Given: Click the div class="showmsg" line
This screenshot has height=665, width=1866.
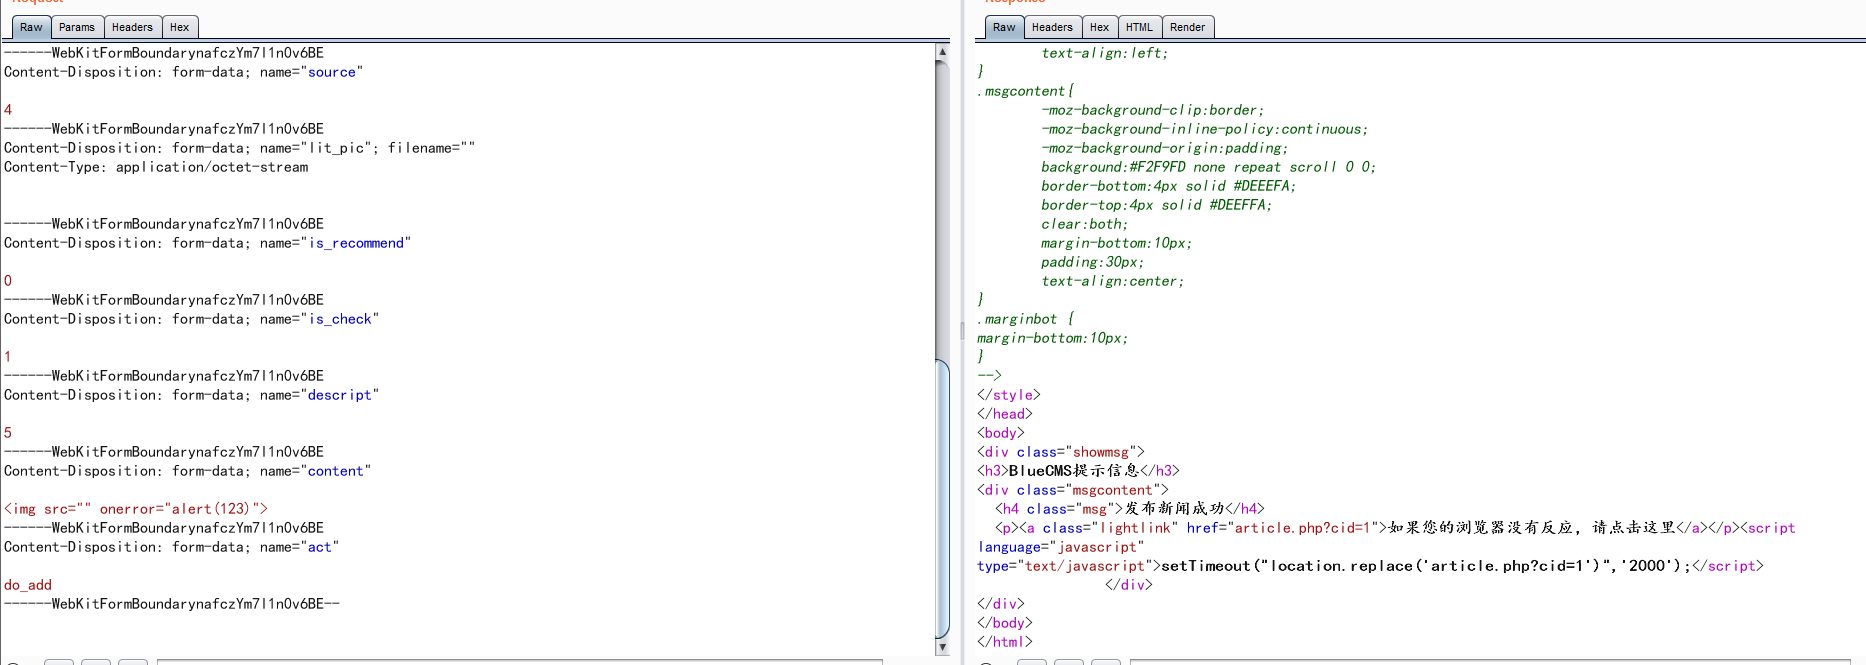Looking at the screenshot, I should click(x=1061, y=452).
